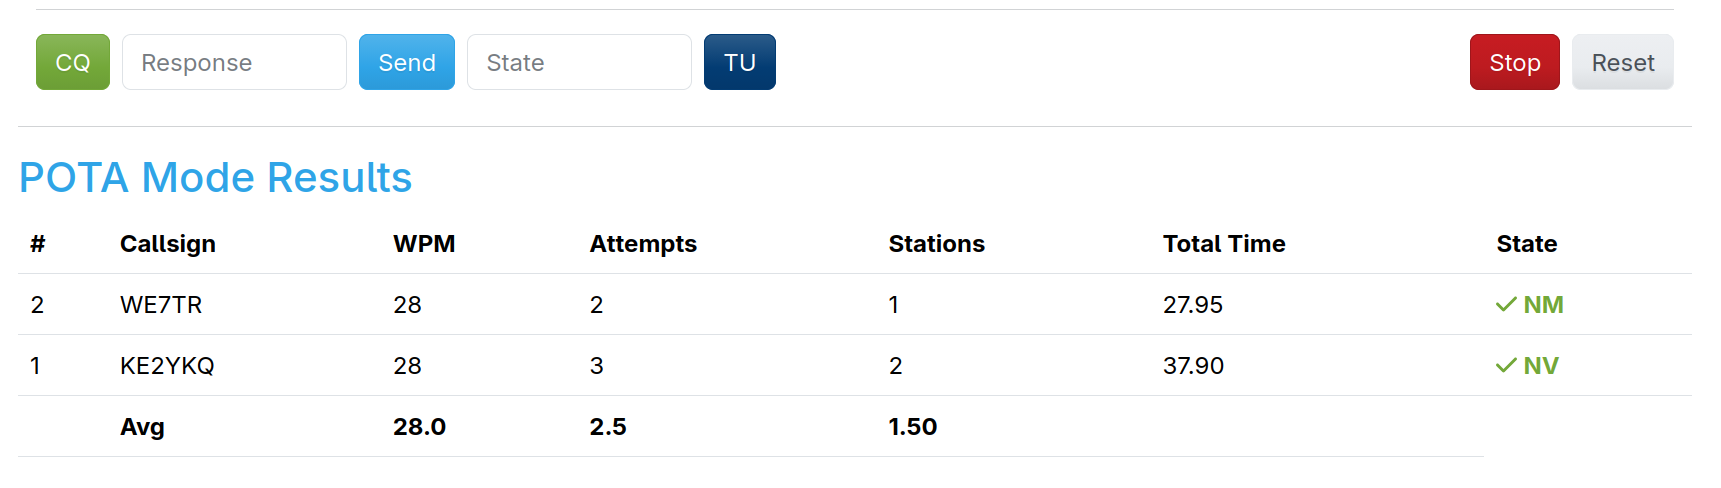
Task: Focus the State text field
Action: (x=579, y=62)
